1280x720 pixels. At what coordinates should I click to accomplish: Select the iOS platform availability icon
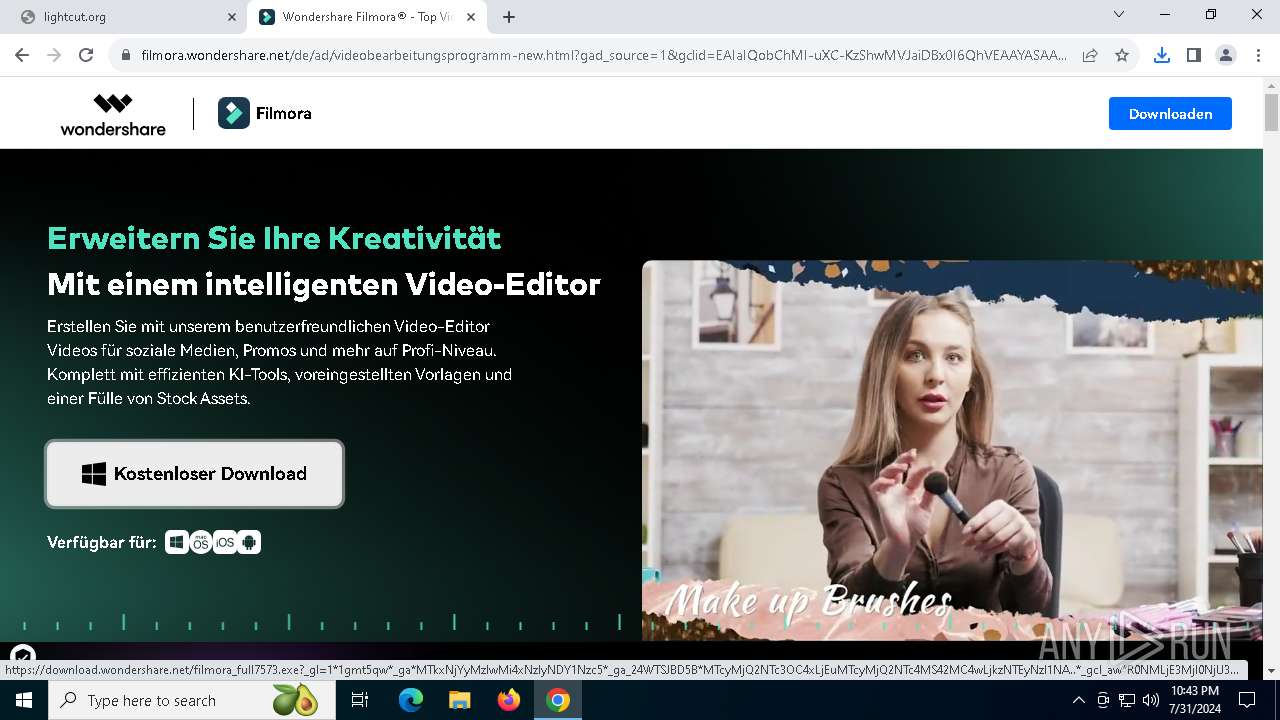225,542
